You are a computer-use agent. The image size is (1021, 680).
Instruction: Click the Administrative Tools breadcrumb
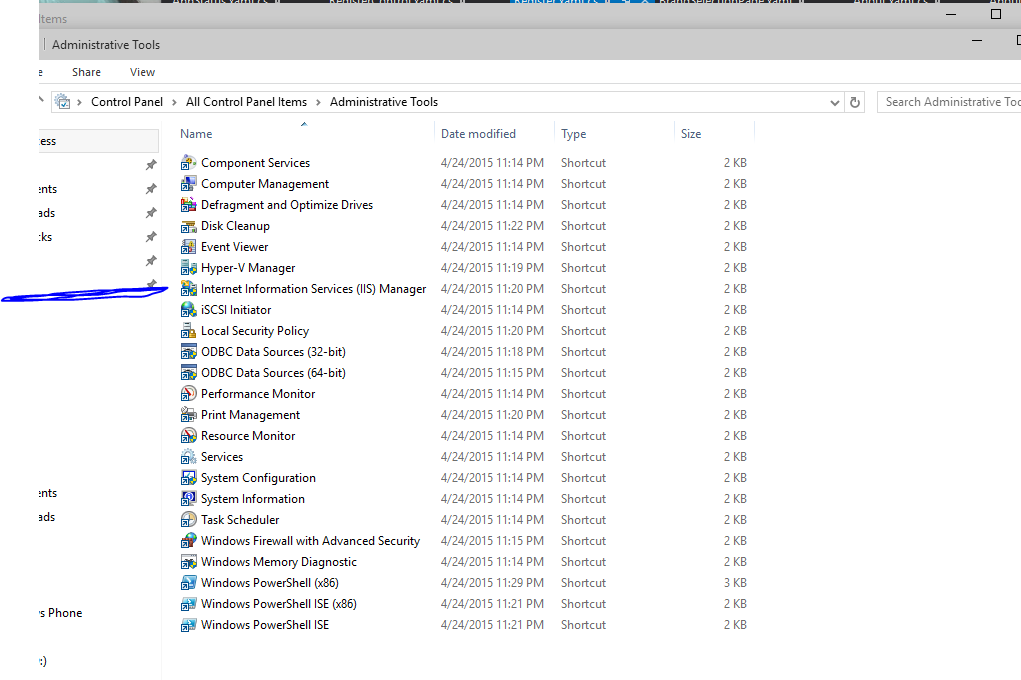coord(384,102)
